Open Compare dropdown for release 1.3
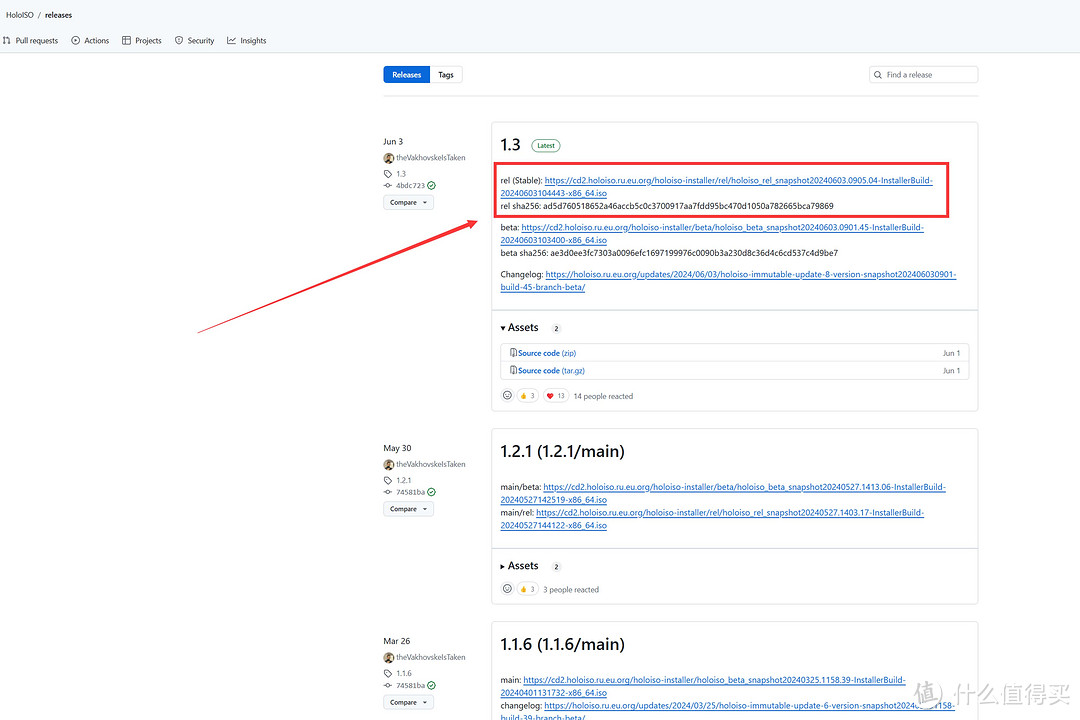This screenshot has width=1080, height=720. click(408, 202)
